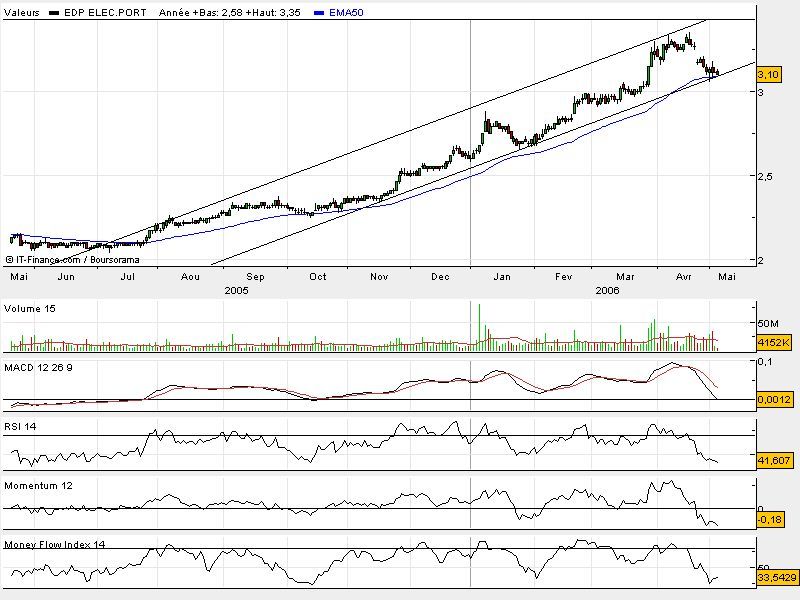Click the "MACD 12 26 9" panel title
Image resolution: width=800 pixels, height=600 pixels.
[38, 367]
